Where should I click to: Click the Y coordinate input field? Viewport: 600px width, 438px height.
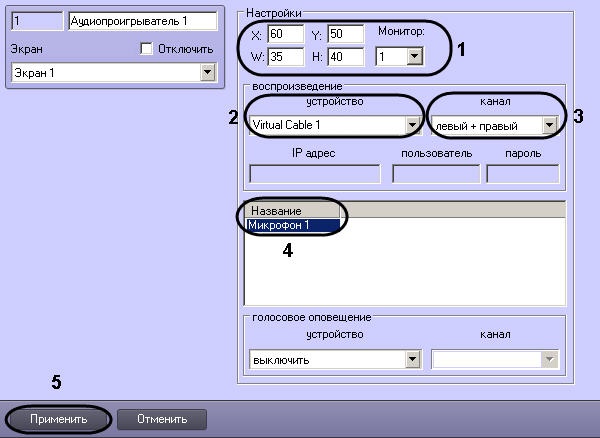(345, 37)
